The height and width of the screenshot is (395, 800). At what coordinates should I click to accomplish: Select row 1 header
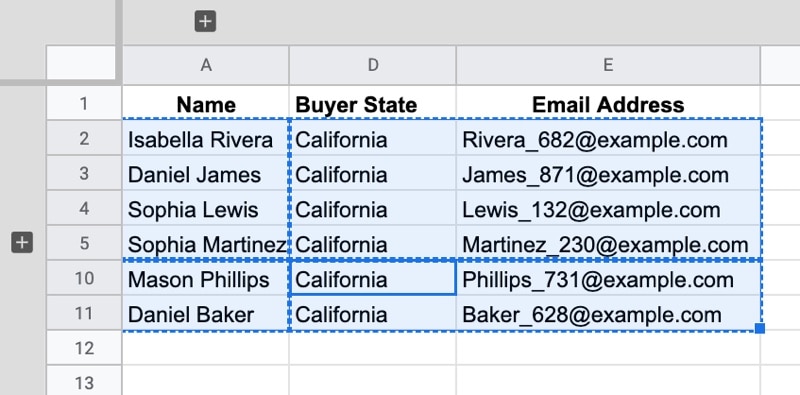point(84,104)
